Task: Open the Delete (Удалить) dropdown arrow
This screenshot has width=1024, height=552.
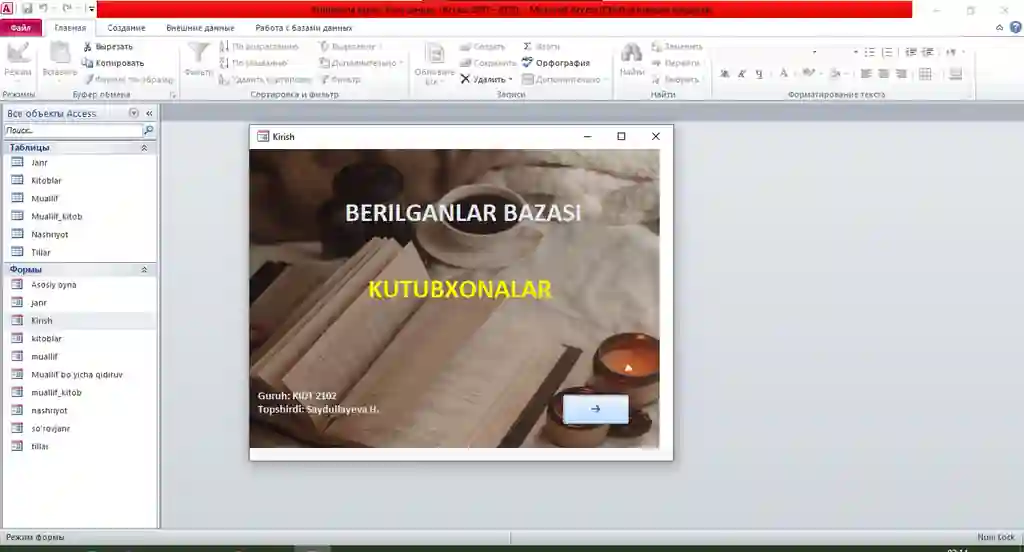Action: pyautogui.click(x=510, y=80)
